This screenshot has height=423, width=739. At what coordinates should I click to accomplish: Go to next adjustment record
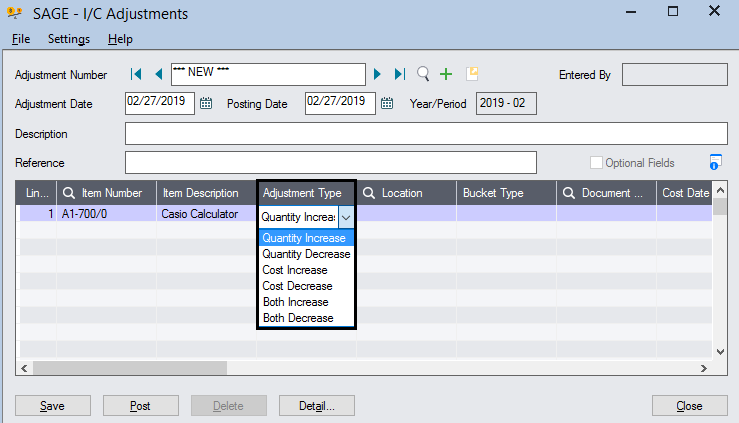(x=377, y=74)
